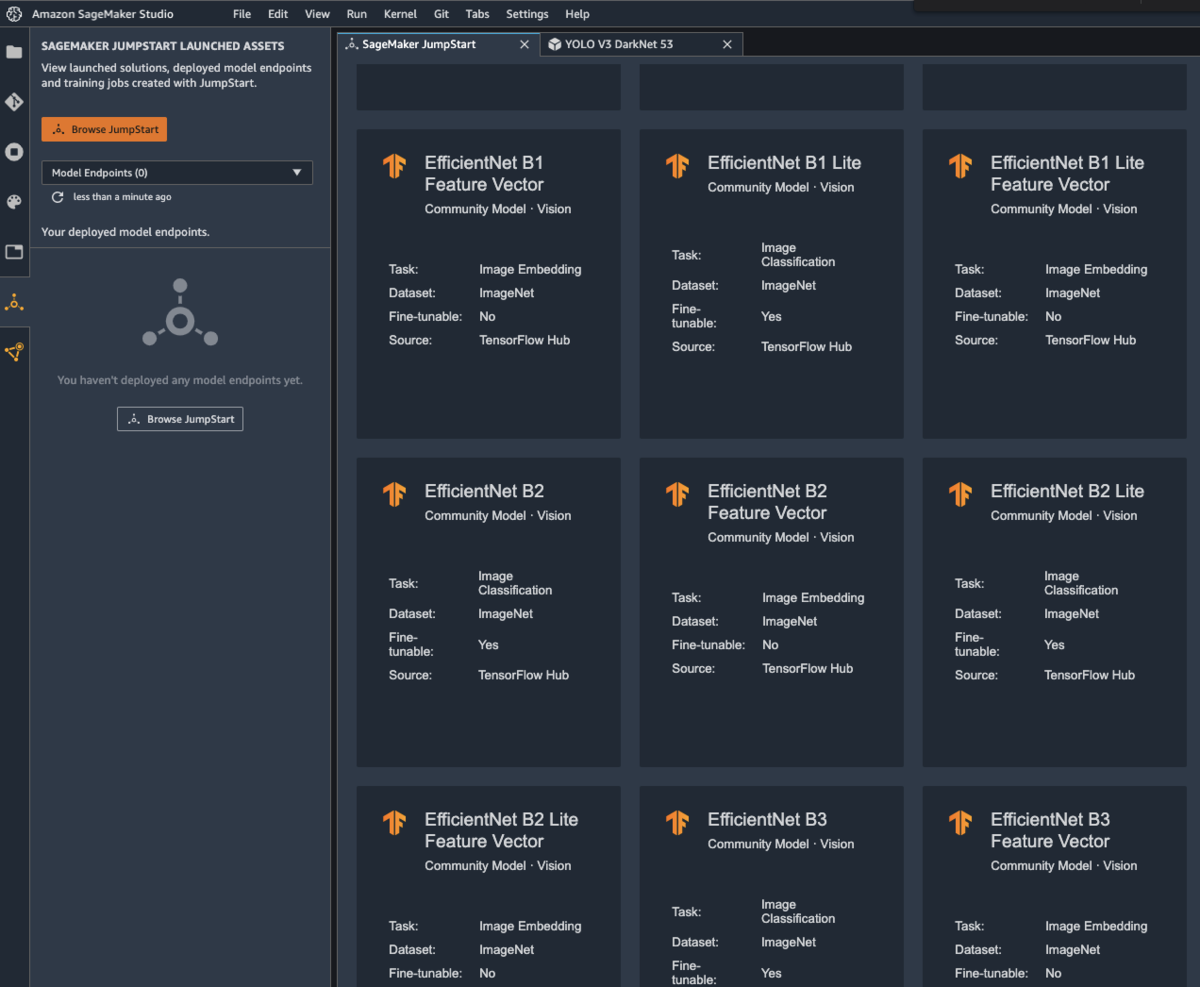
Task: Click the SageMaker Studio logo icon in the menu bar
Action: coord(15,14)
